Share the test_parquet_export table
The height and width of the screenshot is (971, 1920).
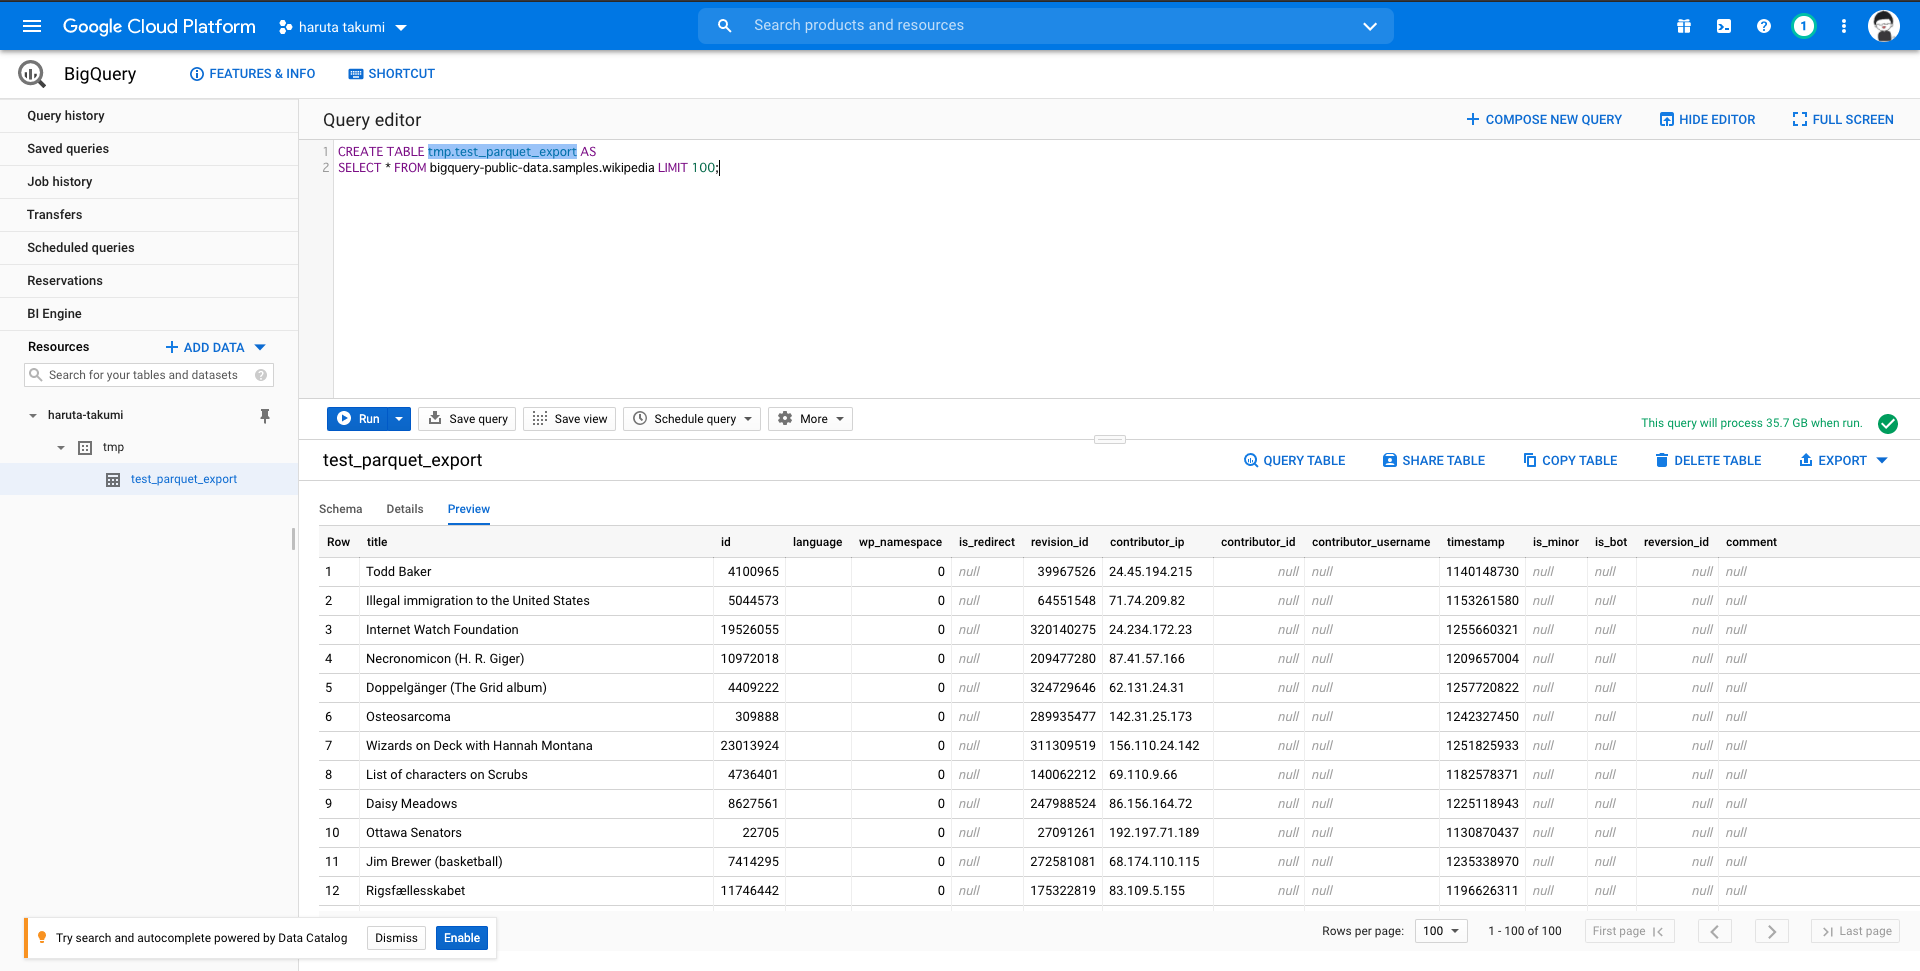(1433, 460)
